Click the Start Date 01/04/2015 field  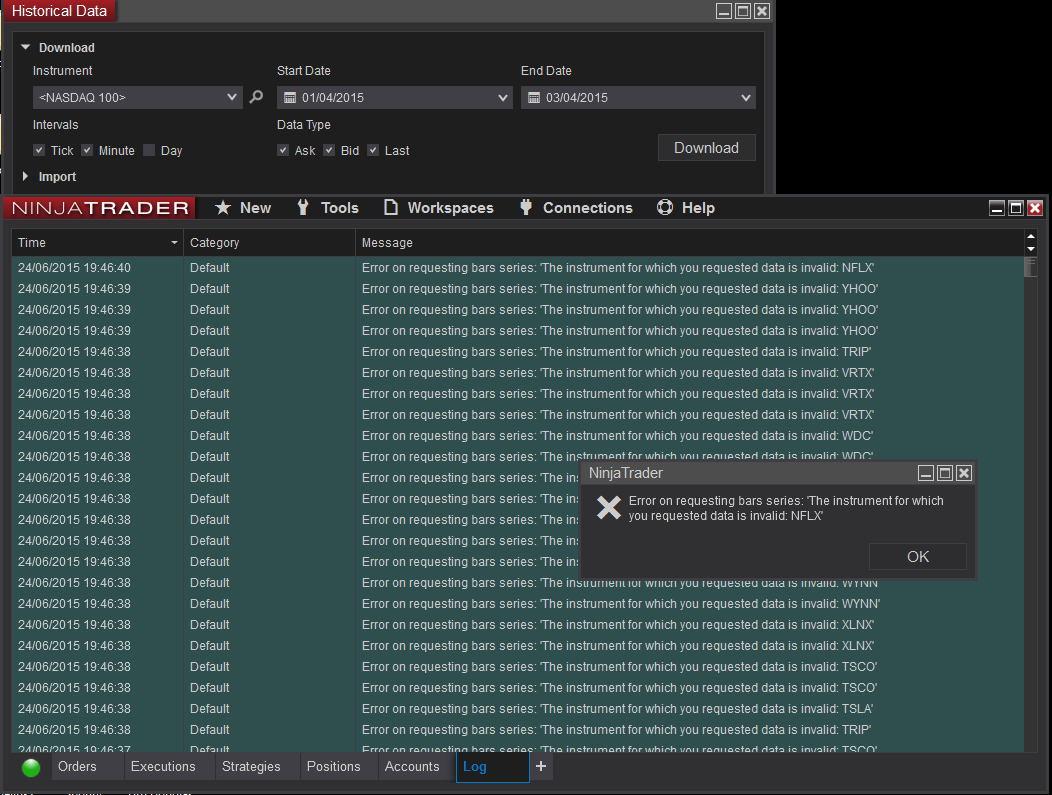click(394, 98)
